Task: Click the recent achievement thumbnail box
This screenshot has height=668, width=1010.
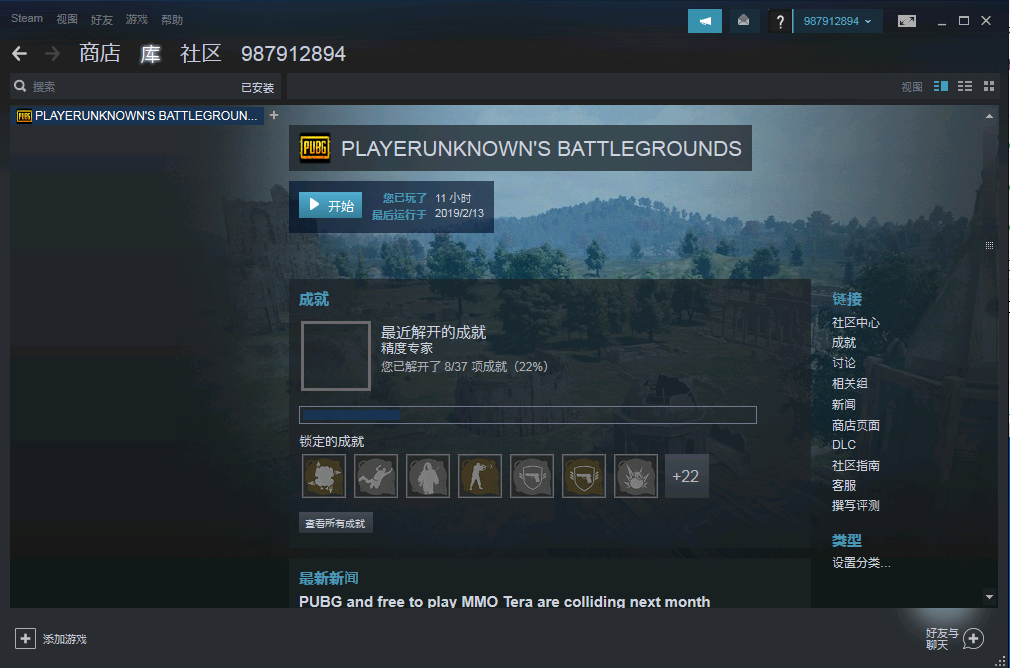Action: coord(336,356)
